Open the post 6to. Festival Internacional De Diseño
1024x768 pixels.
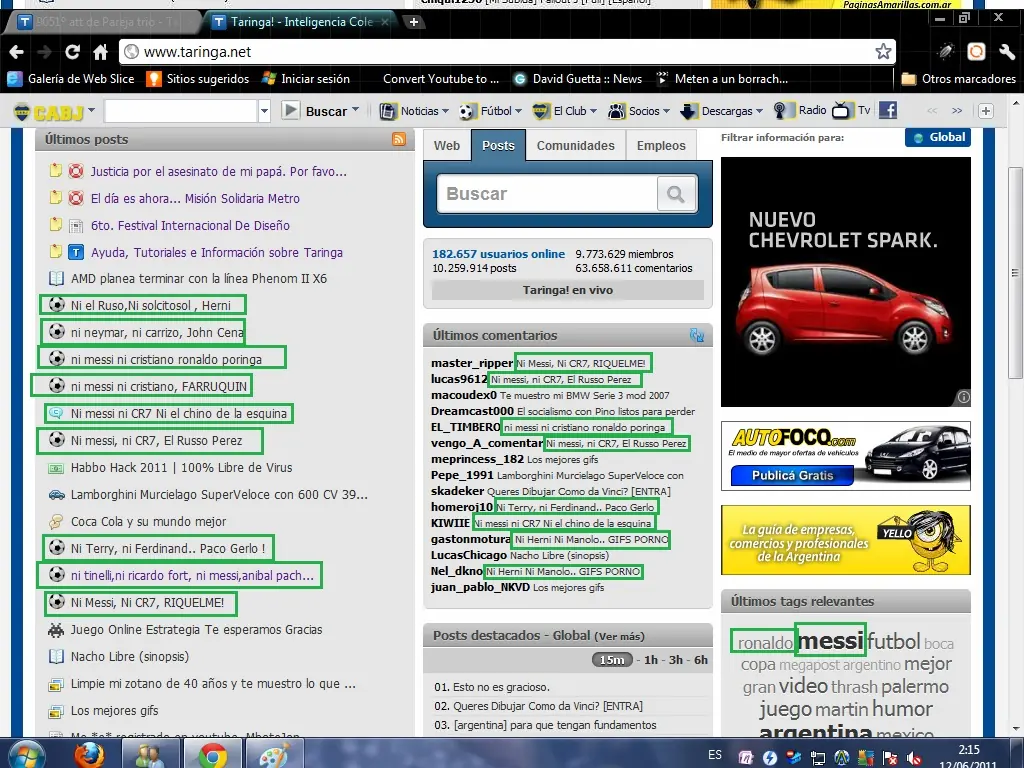(190, 225)
